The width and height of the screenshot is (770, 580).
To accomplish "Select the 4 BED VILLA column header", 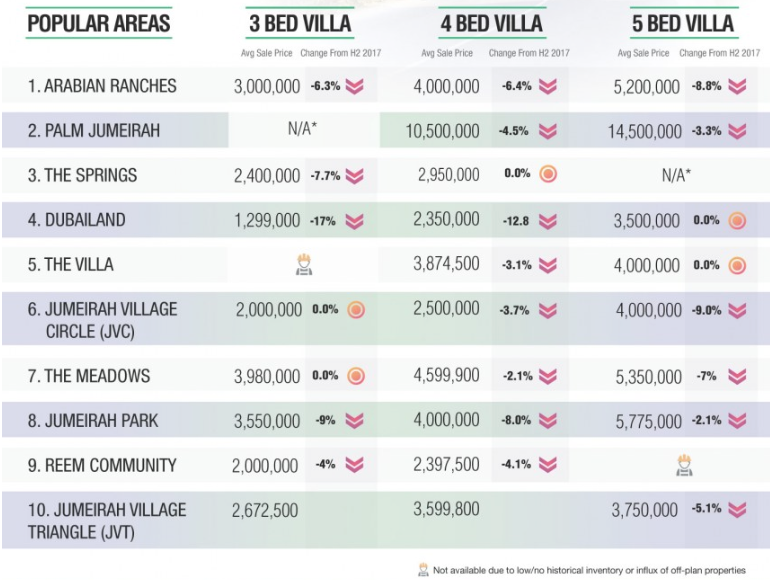I will tap(491, 23).
